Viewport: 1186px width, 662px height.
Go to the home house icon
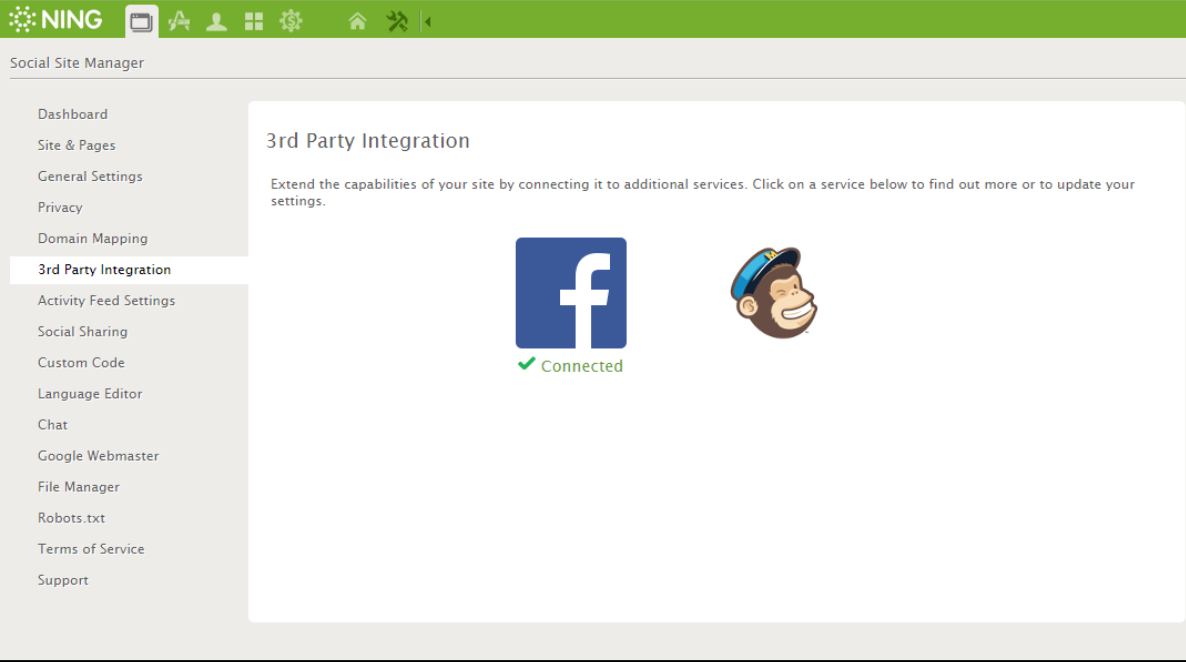[x=358, y=21]
